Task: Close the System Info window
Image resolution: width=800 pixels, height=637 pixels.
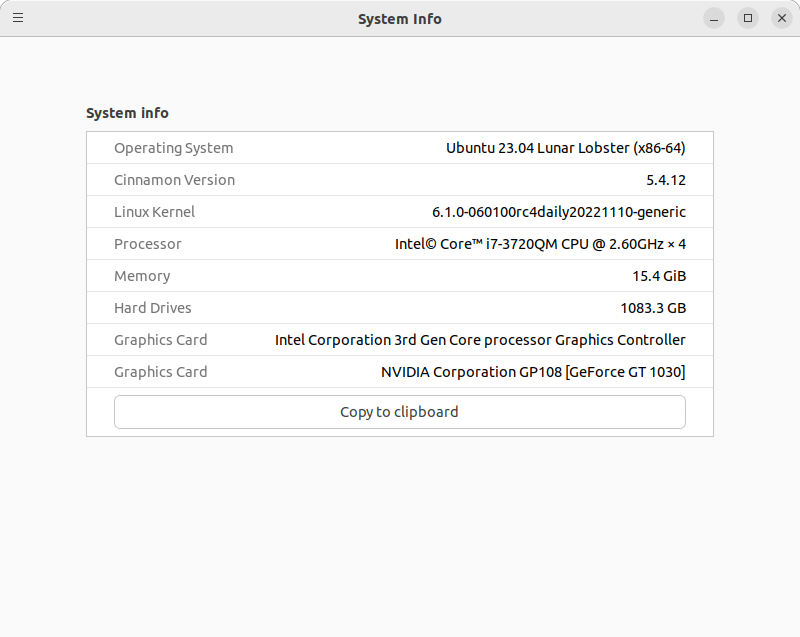Action: (782, 18)
